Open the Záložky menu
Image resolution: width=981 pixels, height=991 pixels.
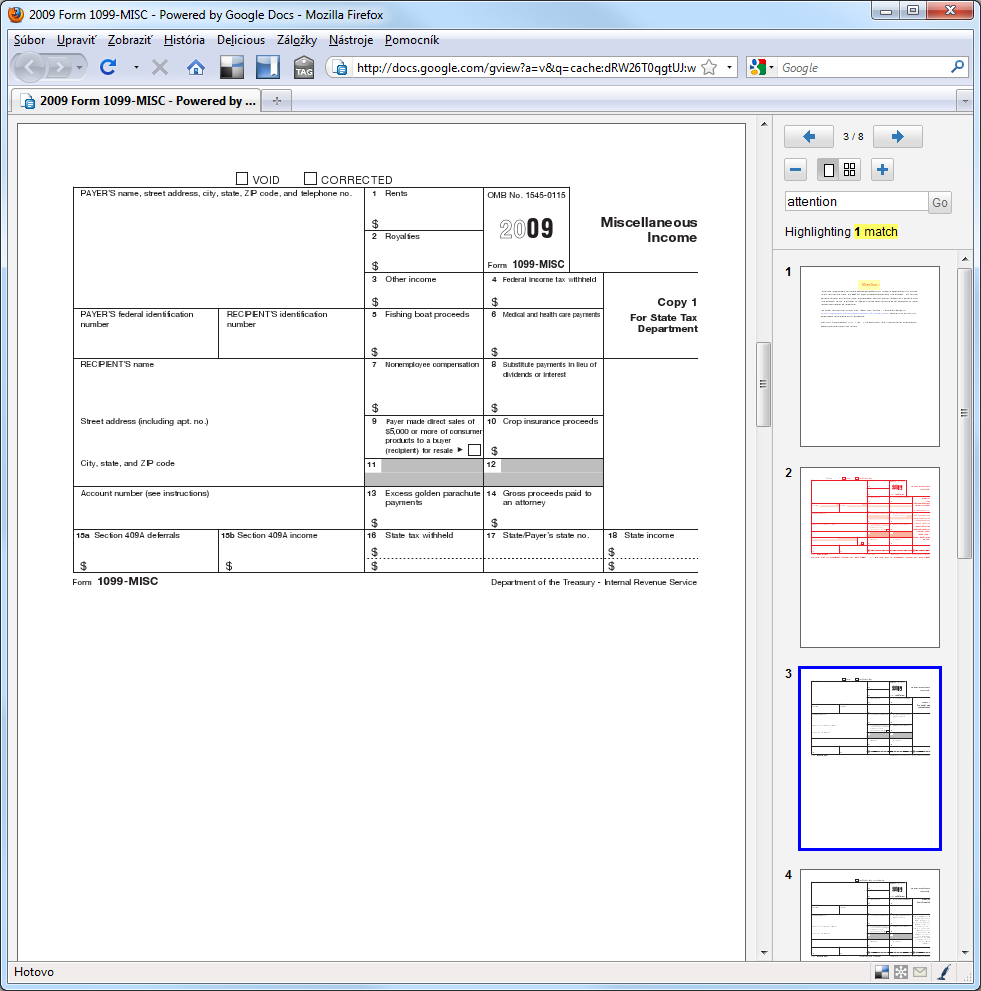click(297, 40)
